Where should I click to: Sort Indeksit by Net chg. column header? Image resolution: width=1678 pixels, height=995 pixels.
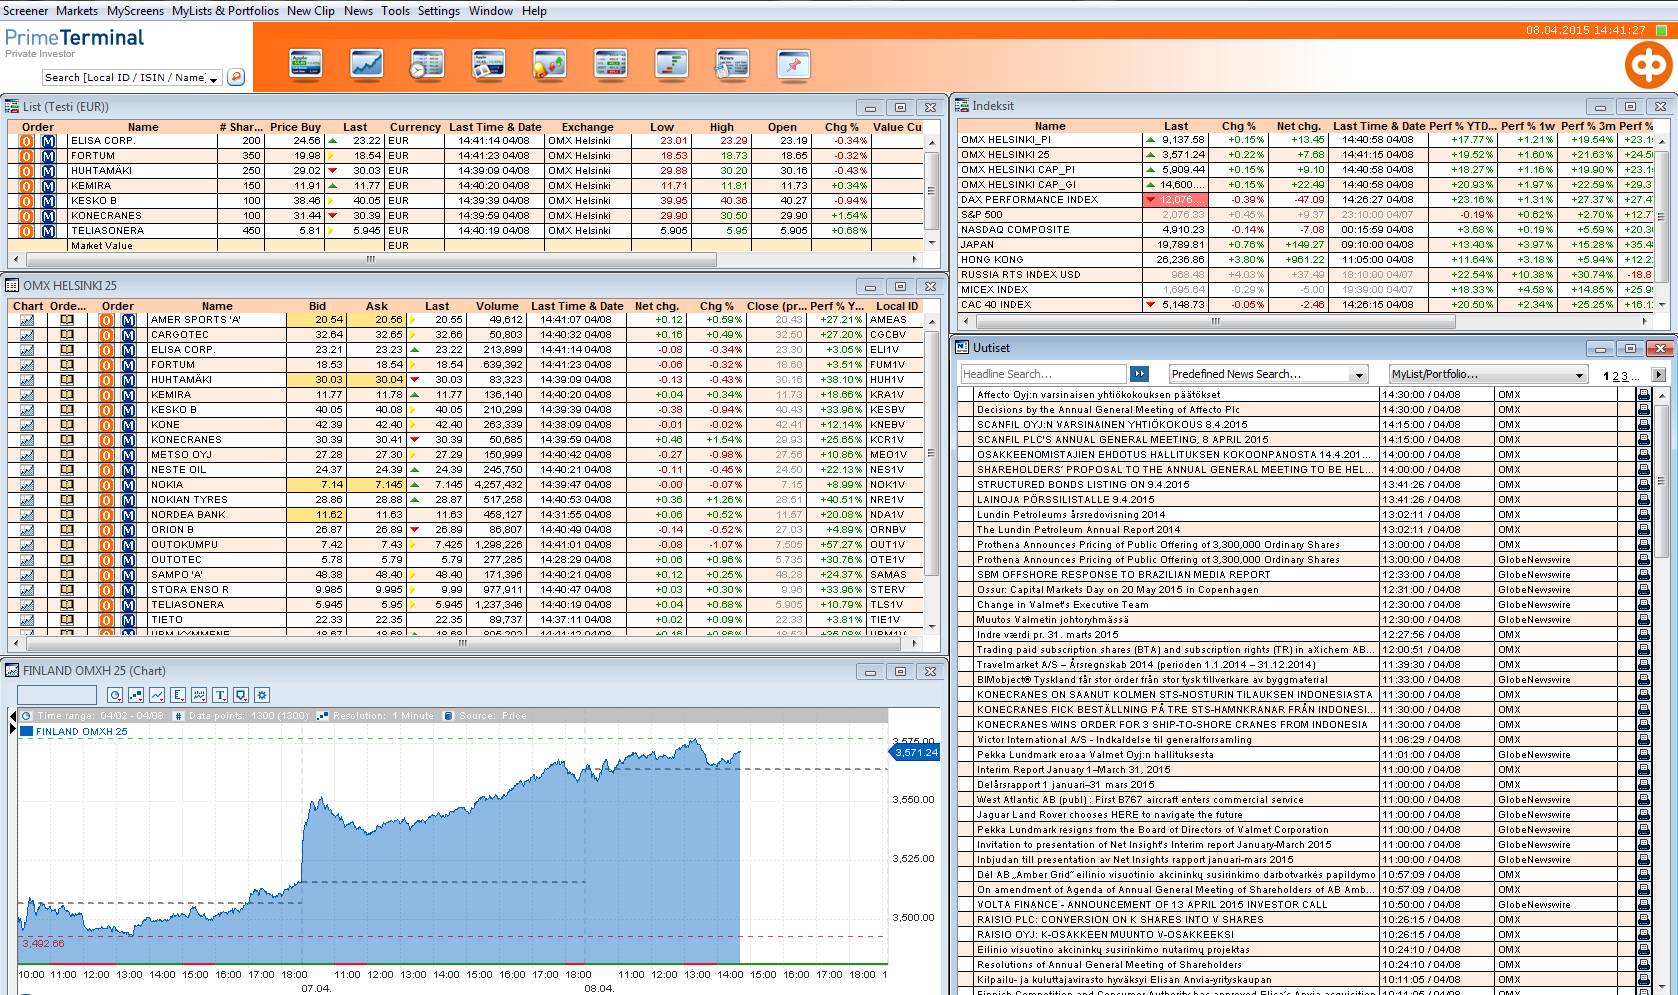point(1298,126)
